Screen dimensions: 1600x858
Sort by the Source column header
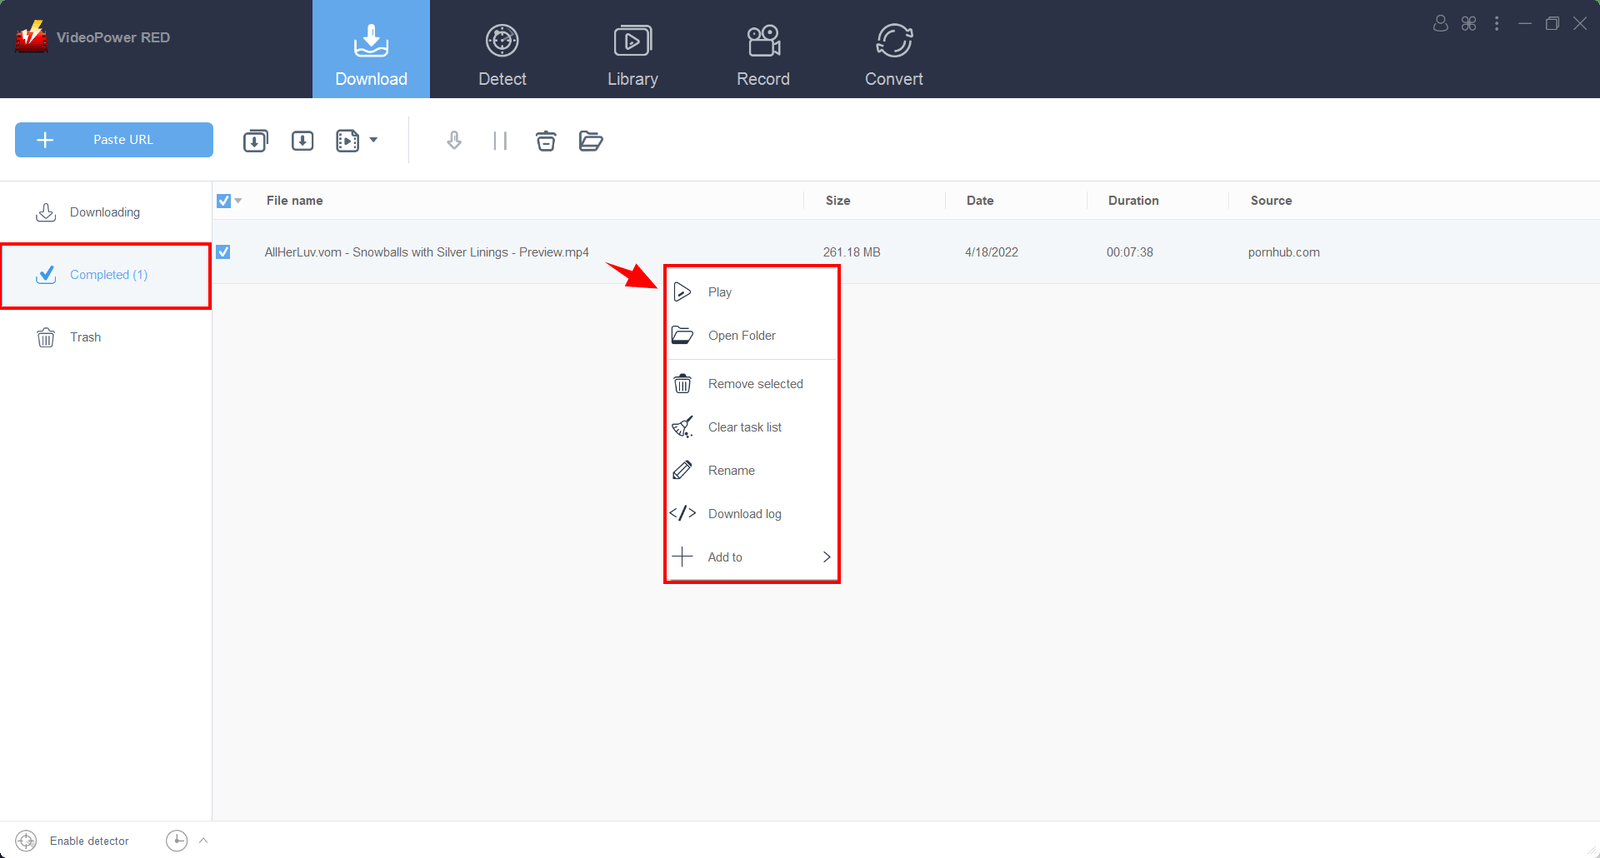(x=1271, y=201)
